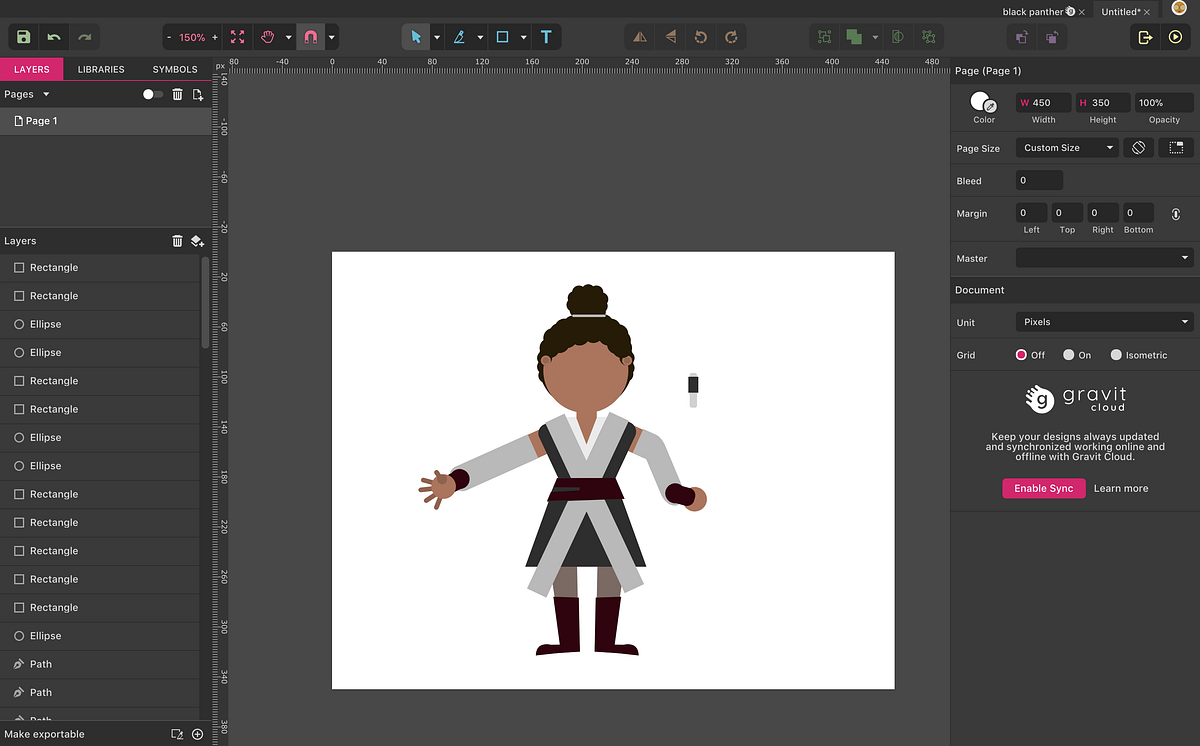This screenshot has height=746, width=1200.
Task: Open the Master page dropdown
Action: click(1104, 258)
